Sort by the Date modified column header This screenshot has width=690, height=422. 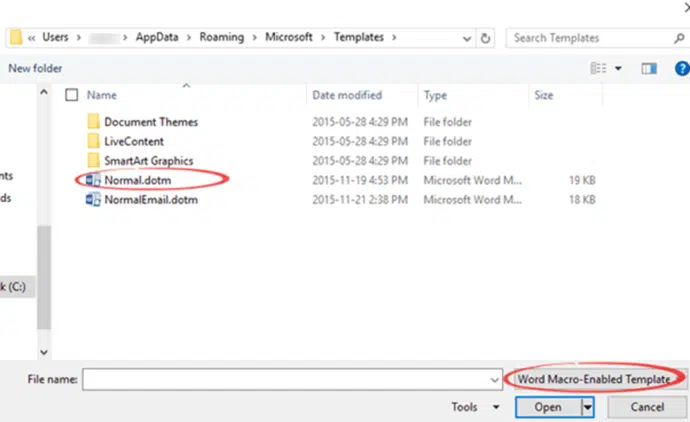click(347, 95)
